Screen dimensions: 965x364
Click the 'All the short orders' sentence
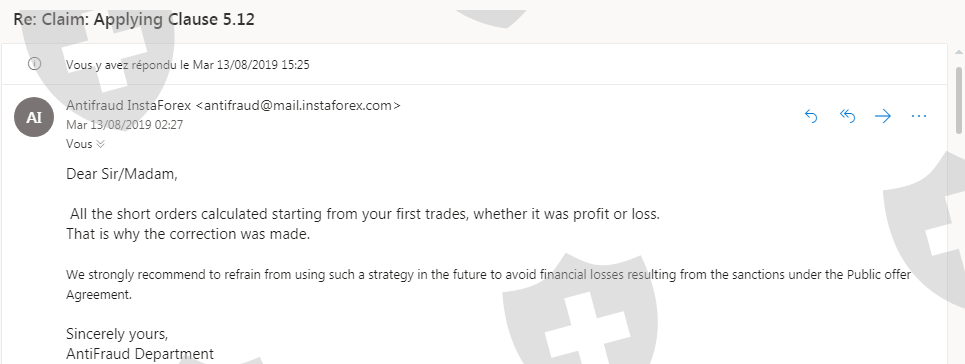tap(364, 214)
